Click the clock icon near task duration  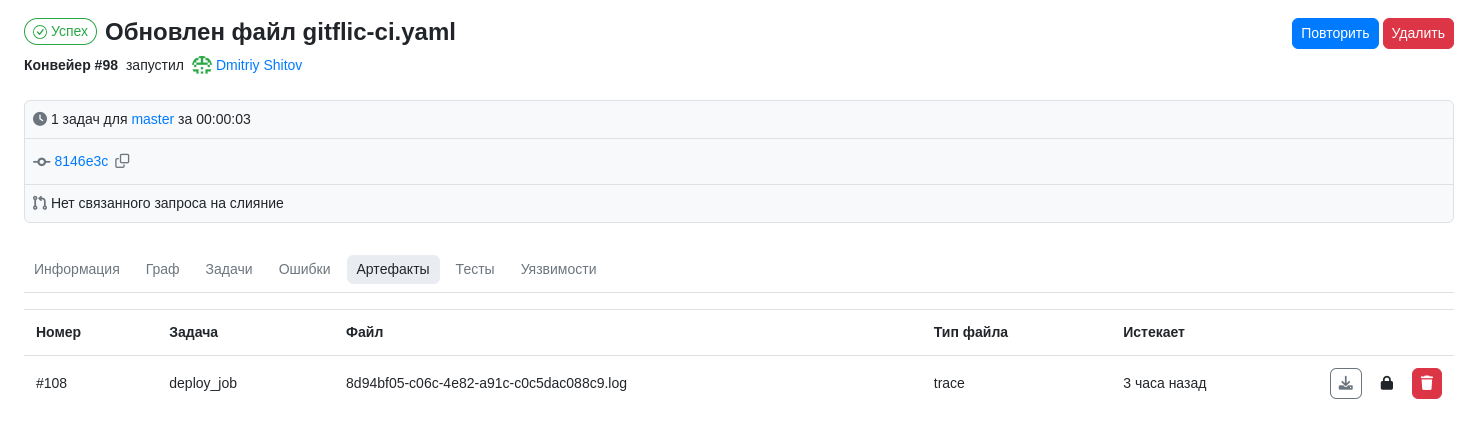point(40,119)
